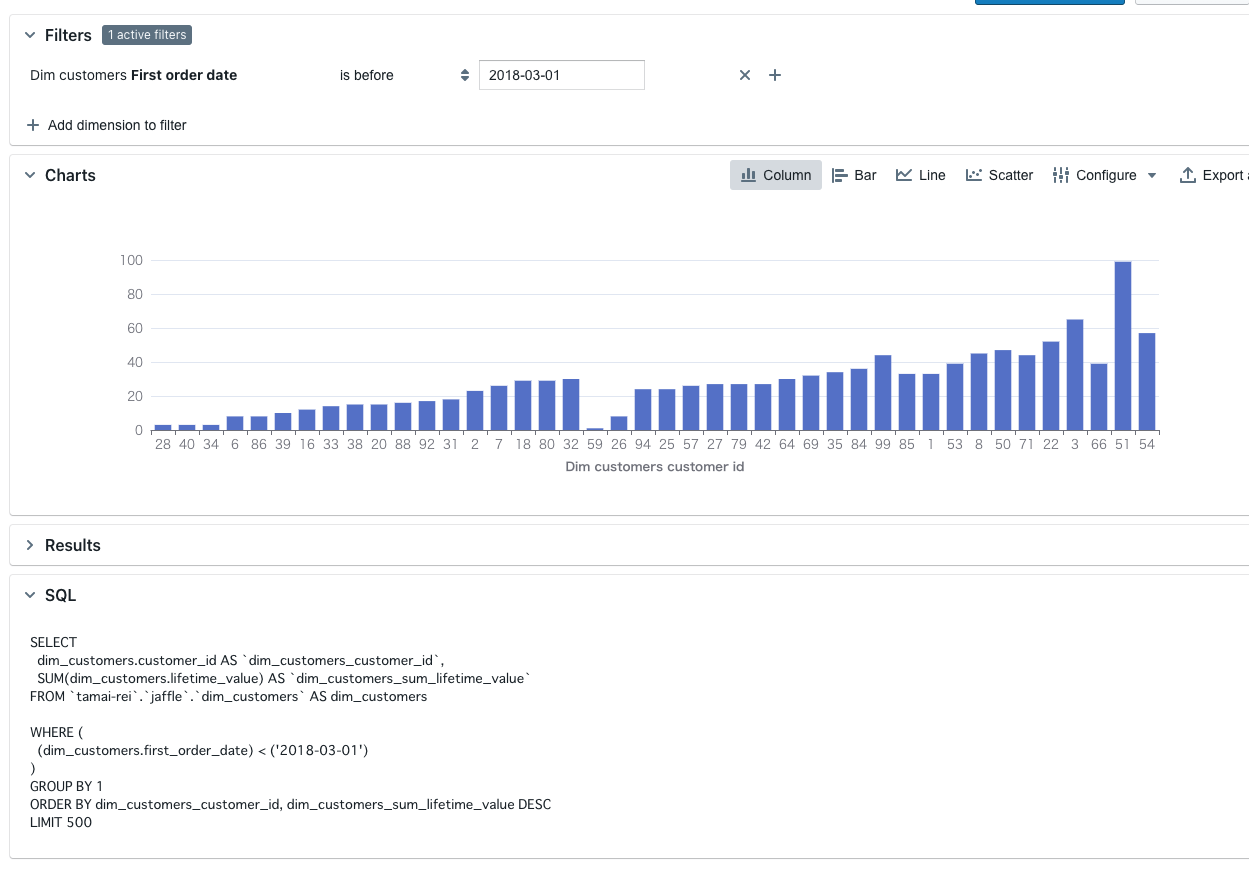Click the Export button label
1249x878 pixels.
click(1222, 175)
